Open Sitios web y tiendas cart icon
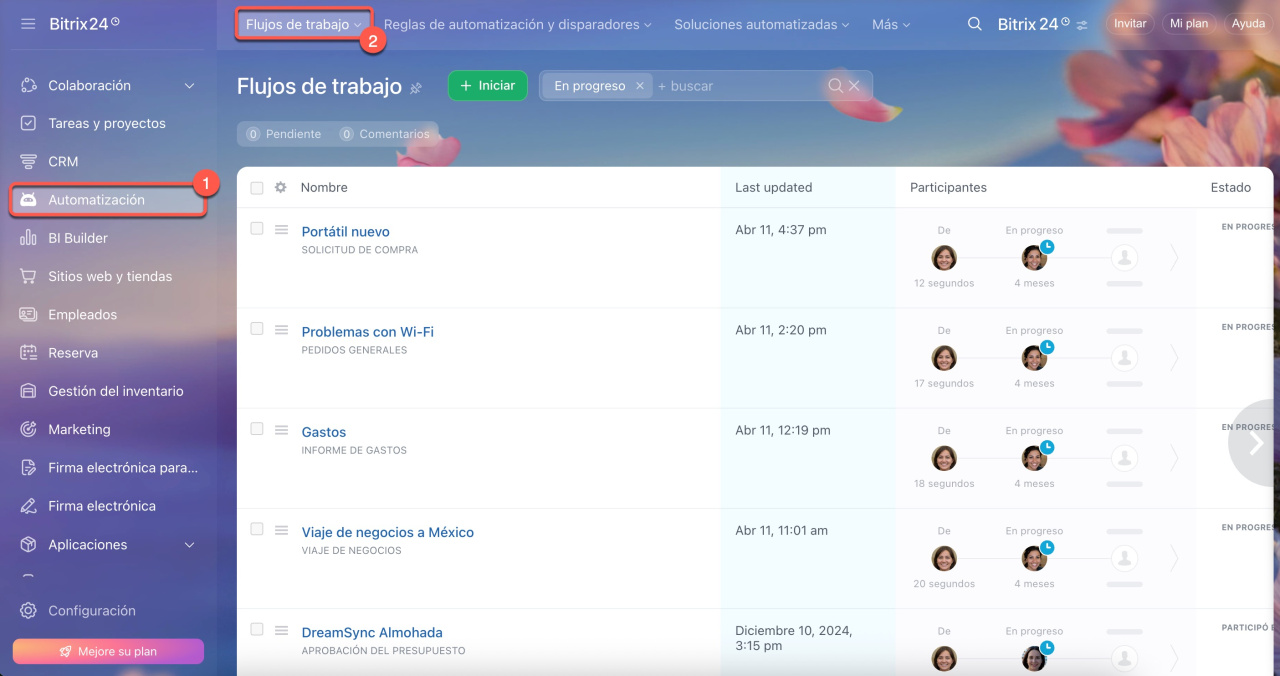The width and height of the screenshot is (1280, 676). coord(29,276)
